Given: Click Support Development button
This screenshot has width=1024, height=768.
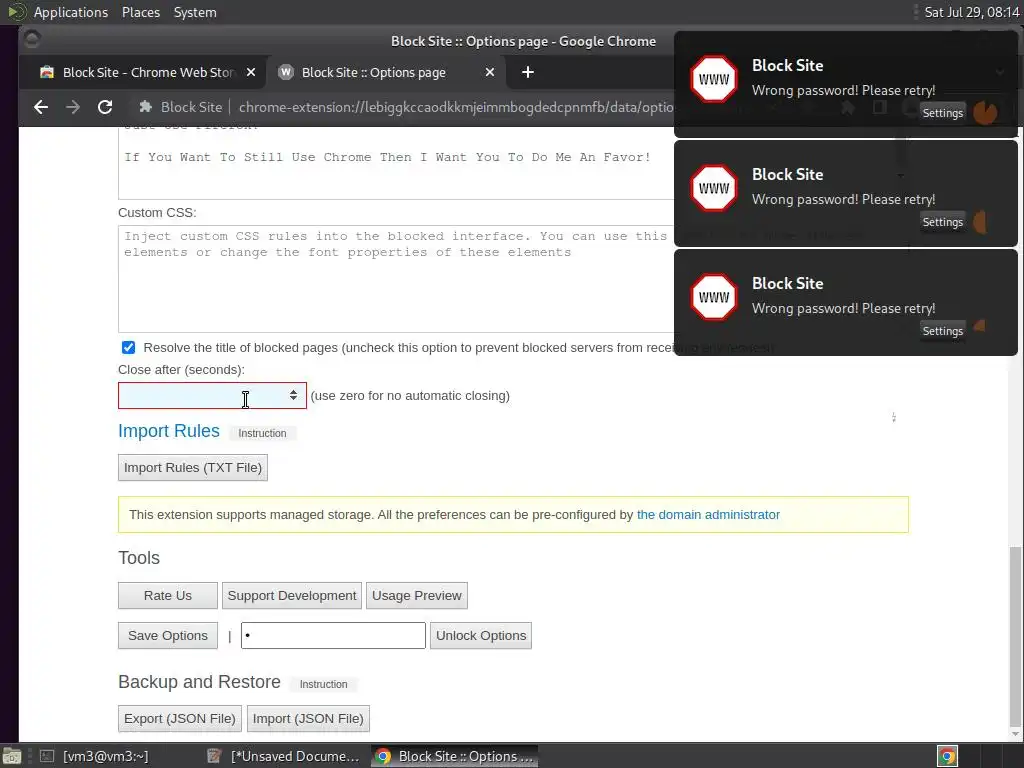Looking at the screenshot, I should (x=292, y=596).
